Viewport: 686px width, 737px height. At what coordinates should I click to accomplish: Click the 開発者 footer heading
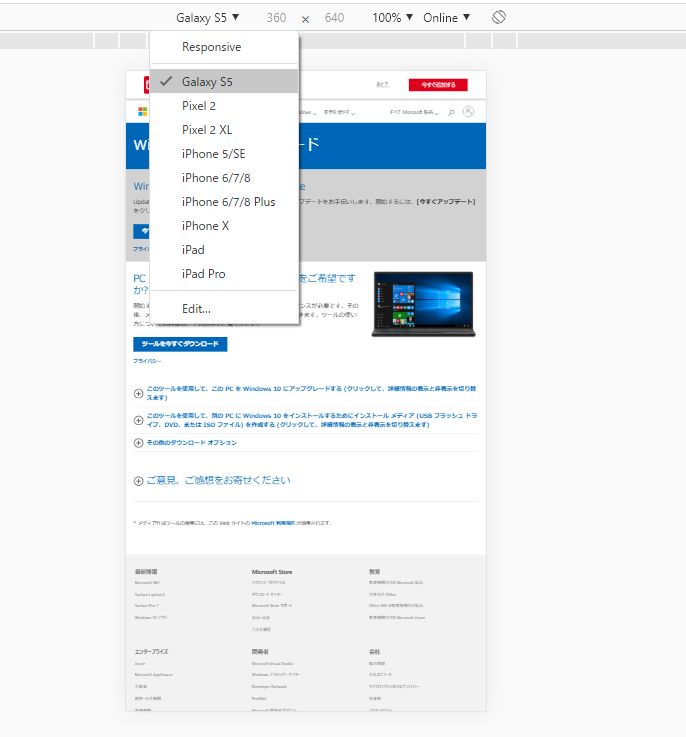point(260,652)
